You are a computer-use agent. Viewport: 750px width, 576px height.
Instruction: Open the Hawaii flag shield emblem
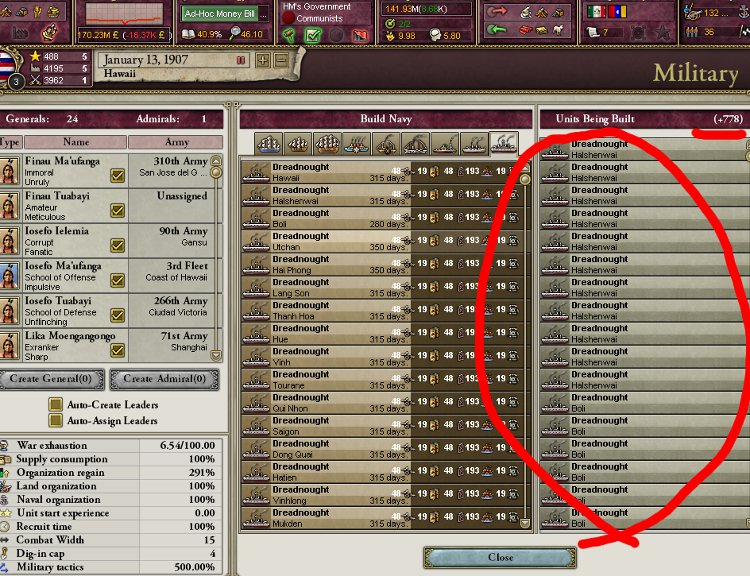[8, 66]
